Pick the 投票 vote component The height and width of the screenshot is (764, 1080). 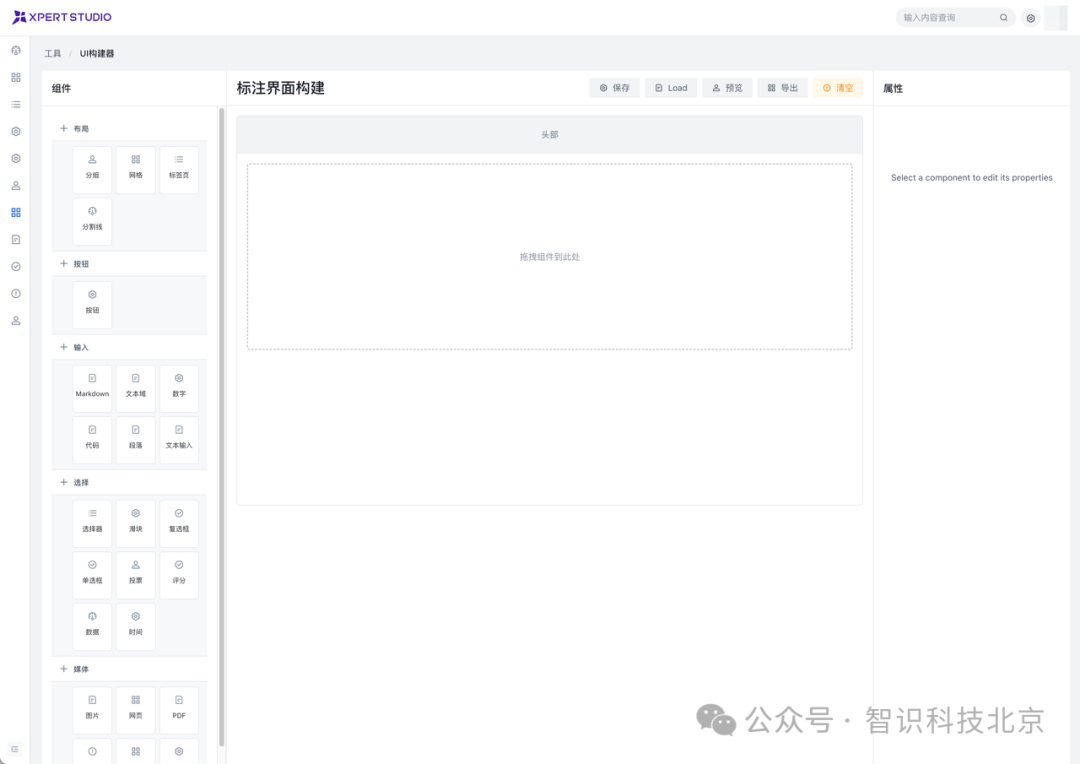pyautogui.click(x=136, y=575)
